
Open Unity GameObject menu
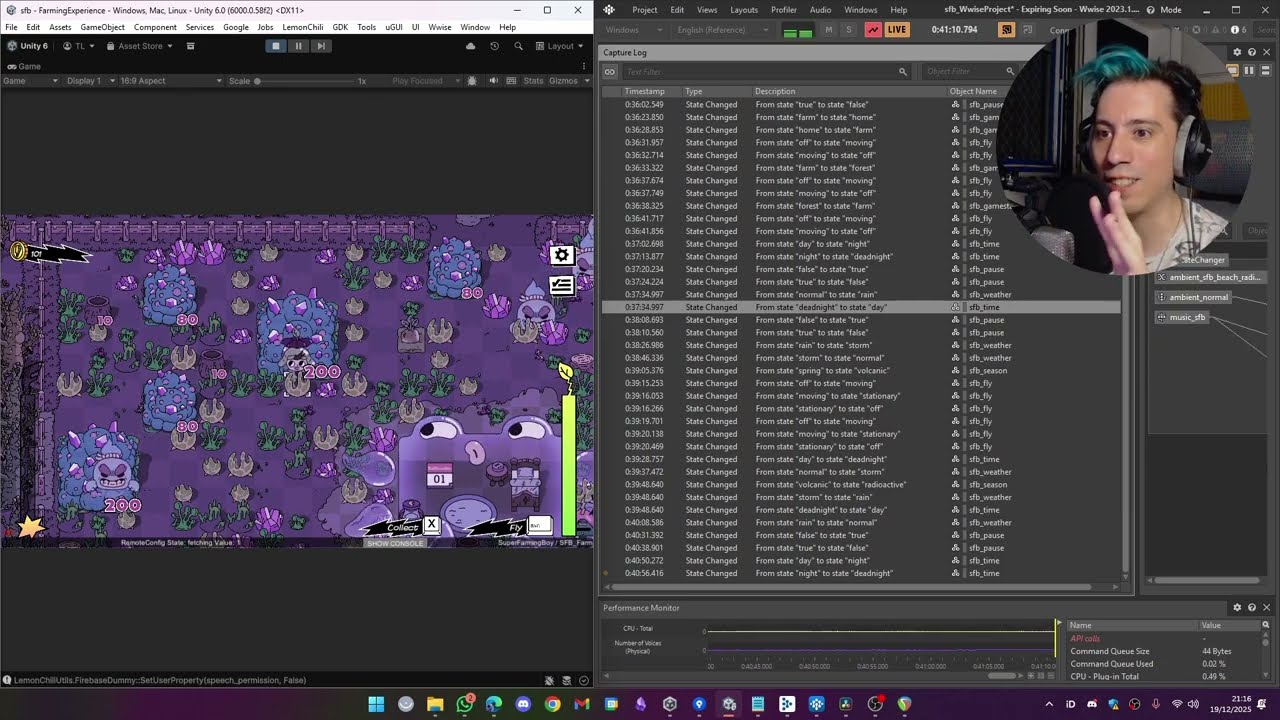tap(102, 27)
